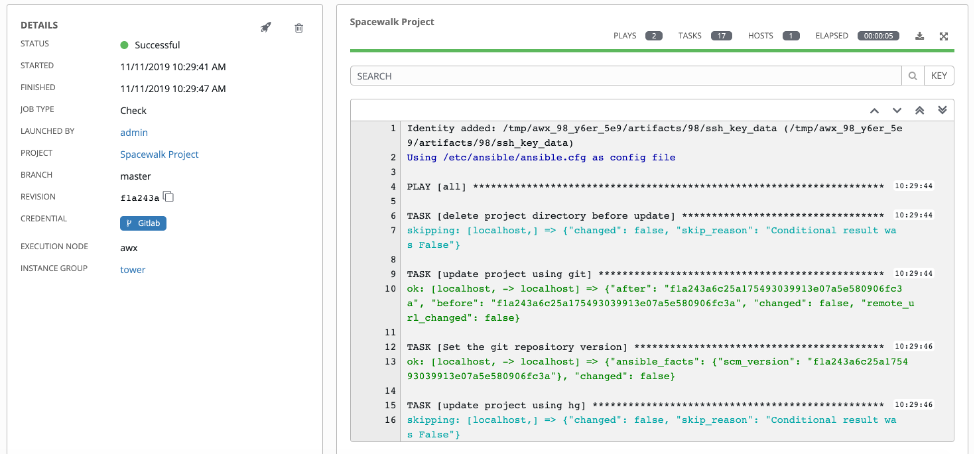Click TASK delete project directory line
The height and width of the screenshot is (454, 974).
pos(645,216)
